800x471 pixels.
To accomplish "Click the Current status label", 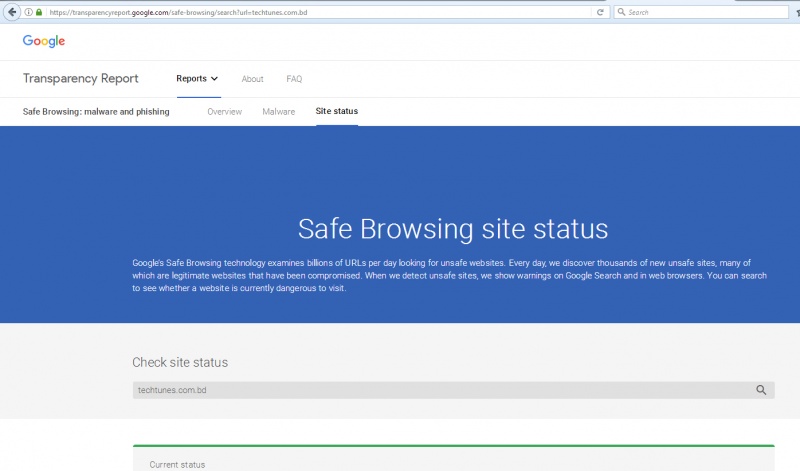I will (177, 465).
